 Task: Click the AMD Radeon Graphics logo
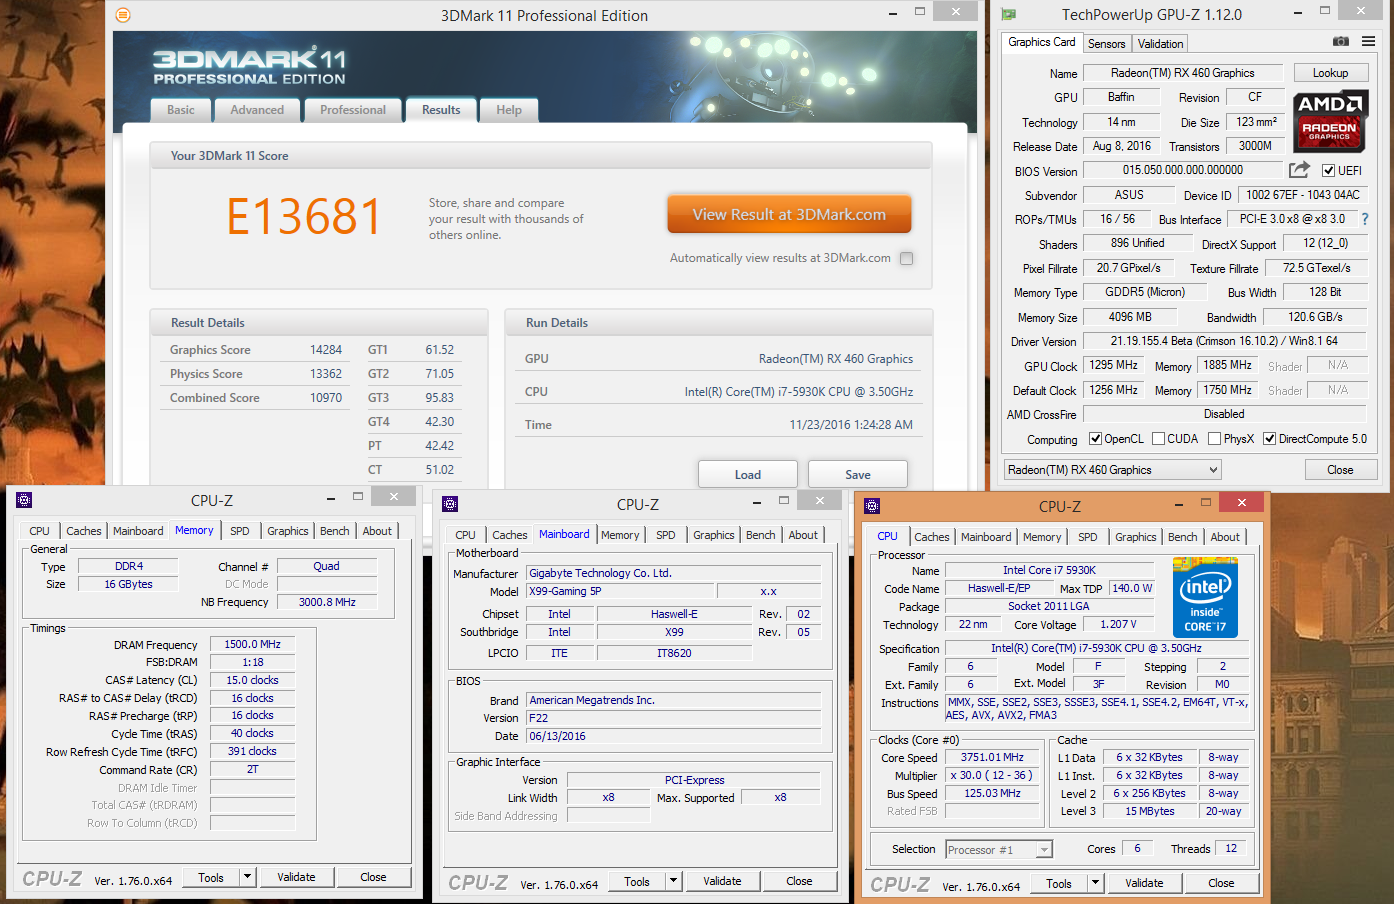(1330, 121)
